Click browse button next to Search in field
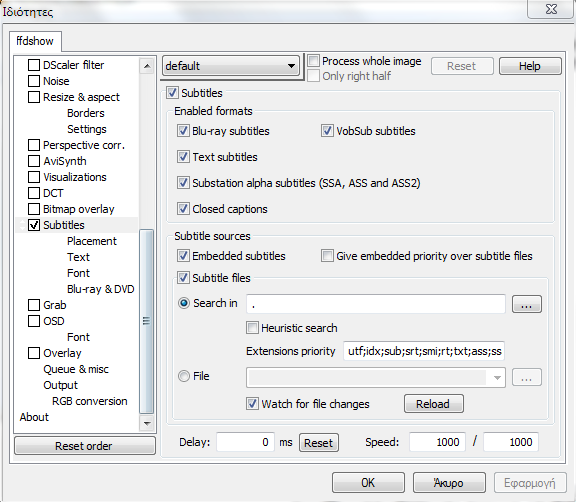The height and width of the screenshot is (502, 576). pyautogui.click(x=526, y=304)
